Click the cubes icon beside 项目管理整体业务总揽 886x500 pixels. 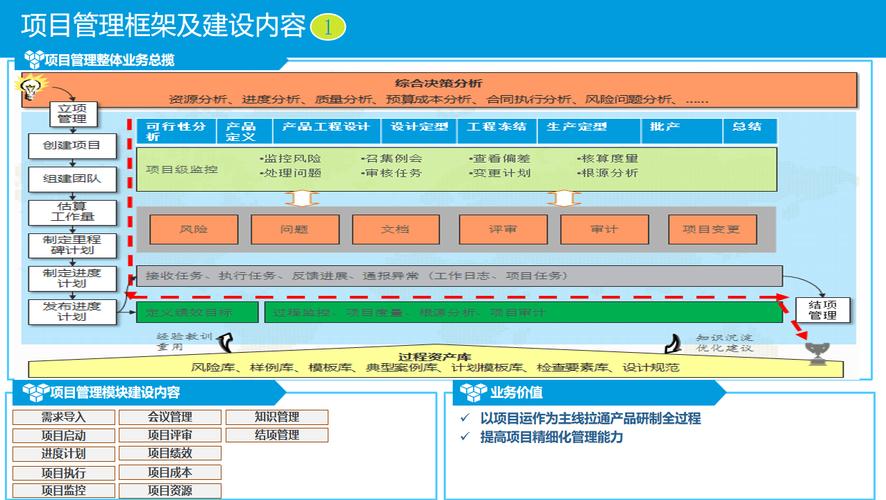tap(33, 59)
